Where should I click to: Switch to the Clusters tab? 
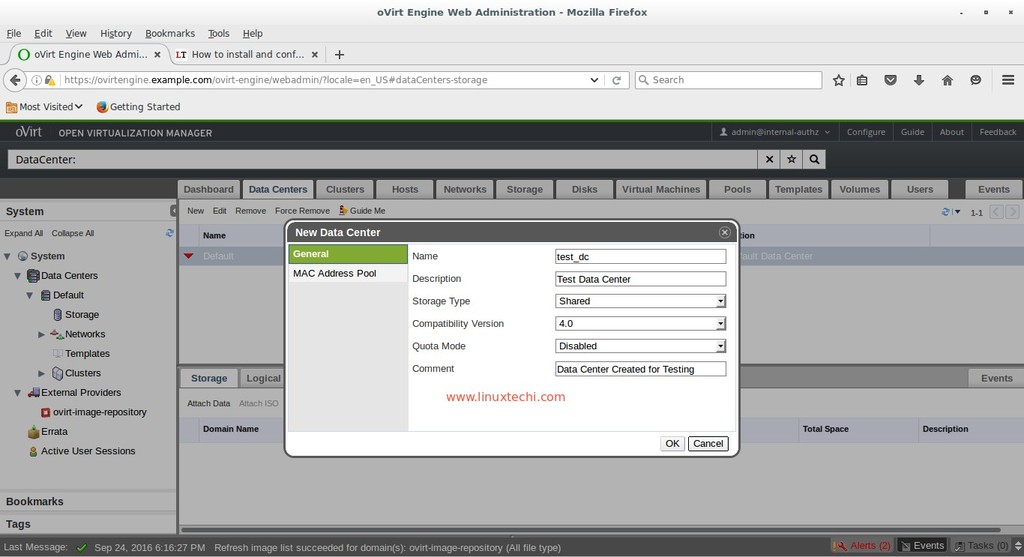345,189
